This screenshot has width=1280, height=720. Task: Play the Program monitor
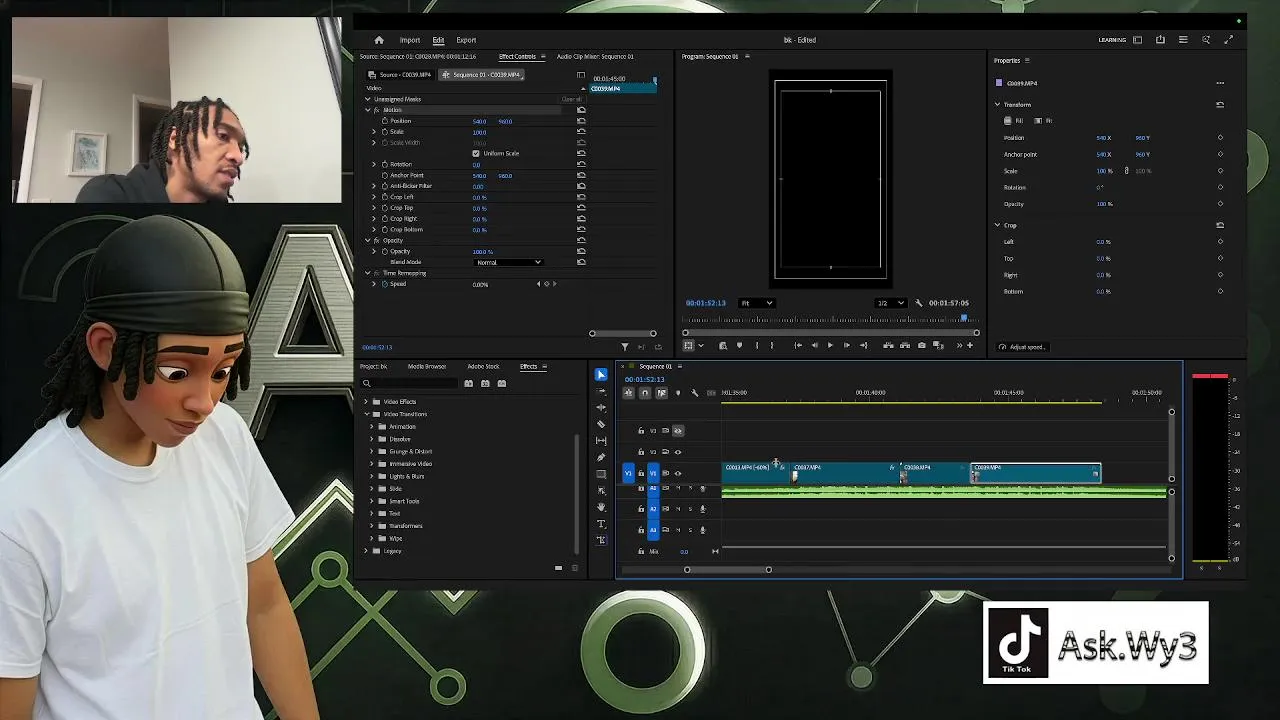pos(829,345)
